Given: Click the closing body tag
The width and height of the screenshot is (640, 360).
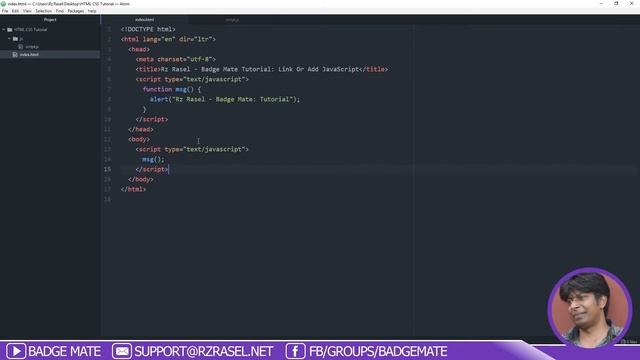Looking at the screenshot, I should (x=141, y=179).
